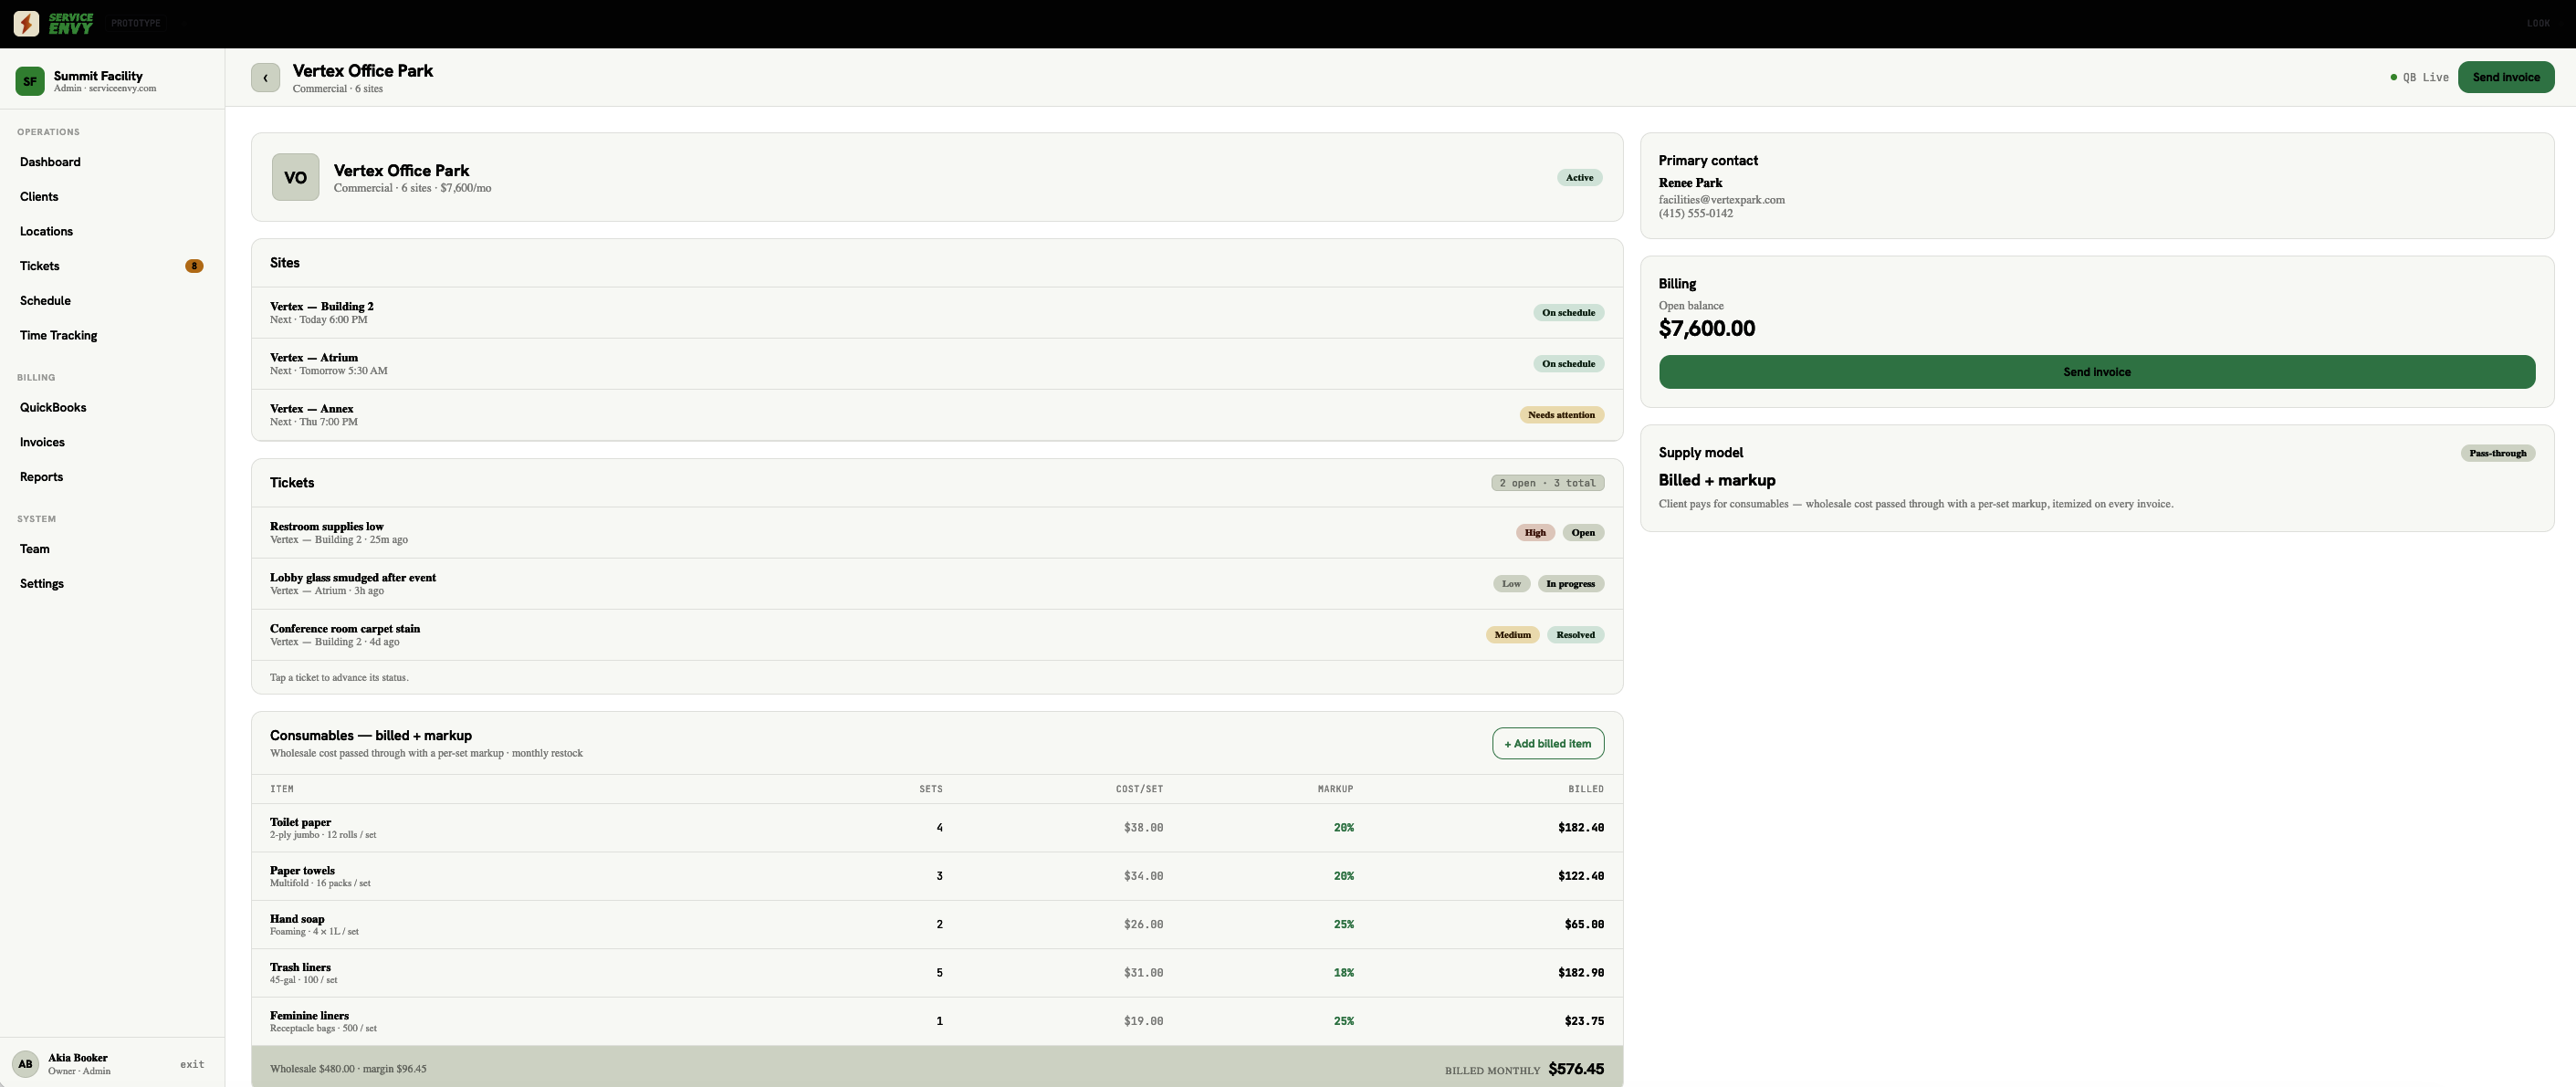Image resolution: width=2576 pixels, height=1087 pixels.
Task: Select the Hand soap consumable row
Action: pos(937,925)
